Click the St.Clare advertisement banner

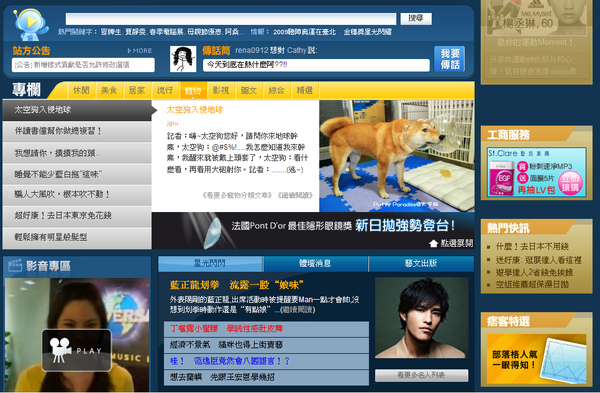pyautogui.click(x=536, y=172)
